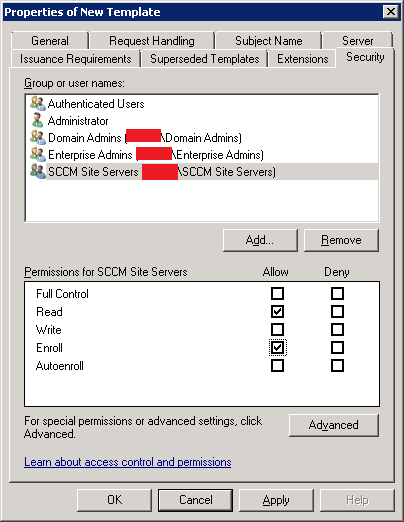Open Advanced permission settings
The height and width of the screenshot is (522, 404).
[x=334, y=425]
